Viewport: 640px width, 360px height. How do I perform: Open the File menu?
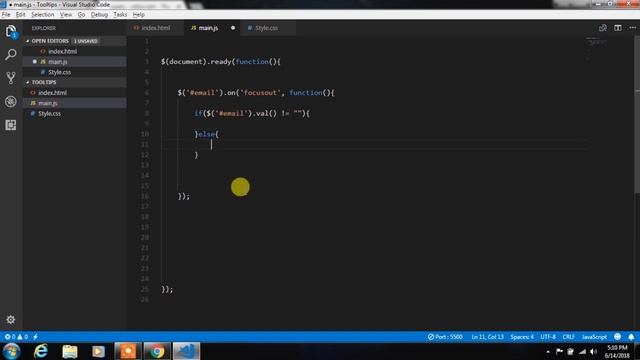6,14
